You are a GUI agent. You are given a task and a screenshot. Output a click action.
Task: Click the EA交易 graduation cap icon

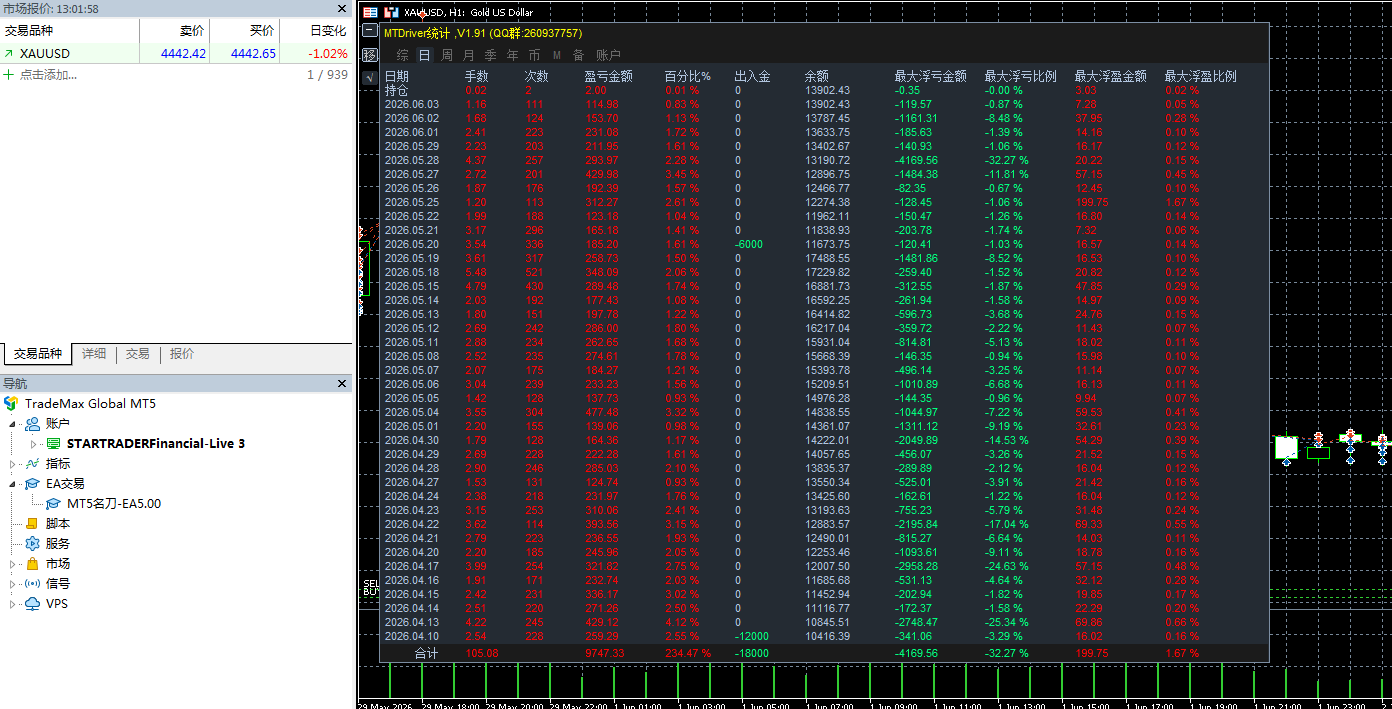point(33,484)
